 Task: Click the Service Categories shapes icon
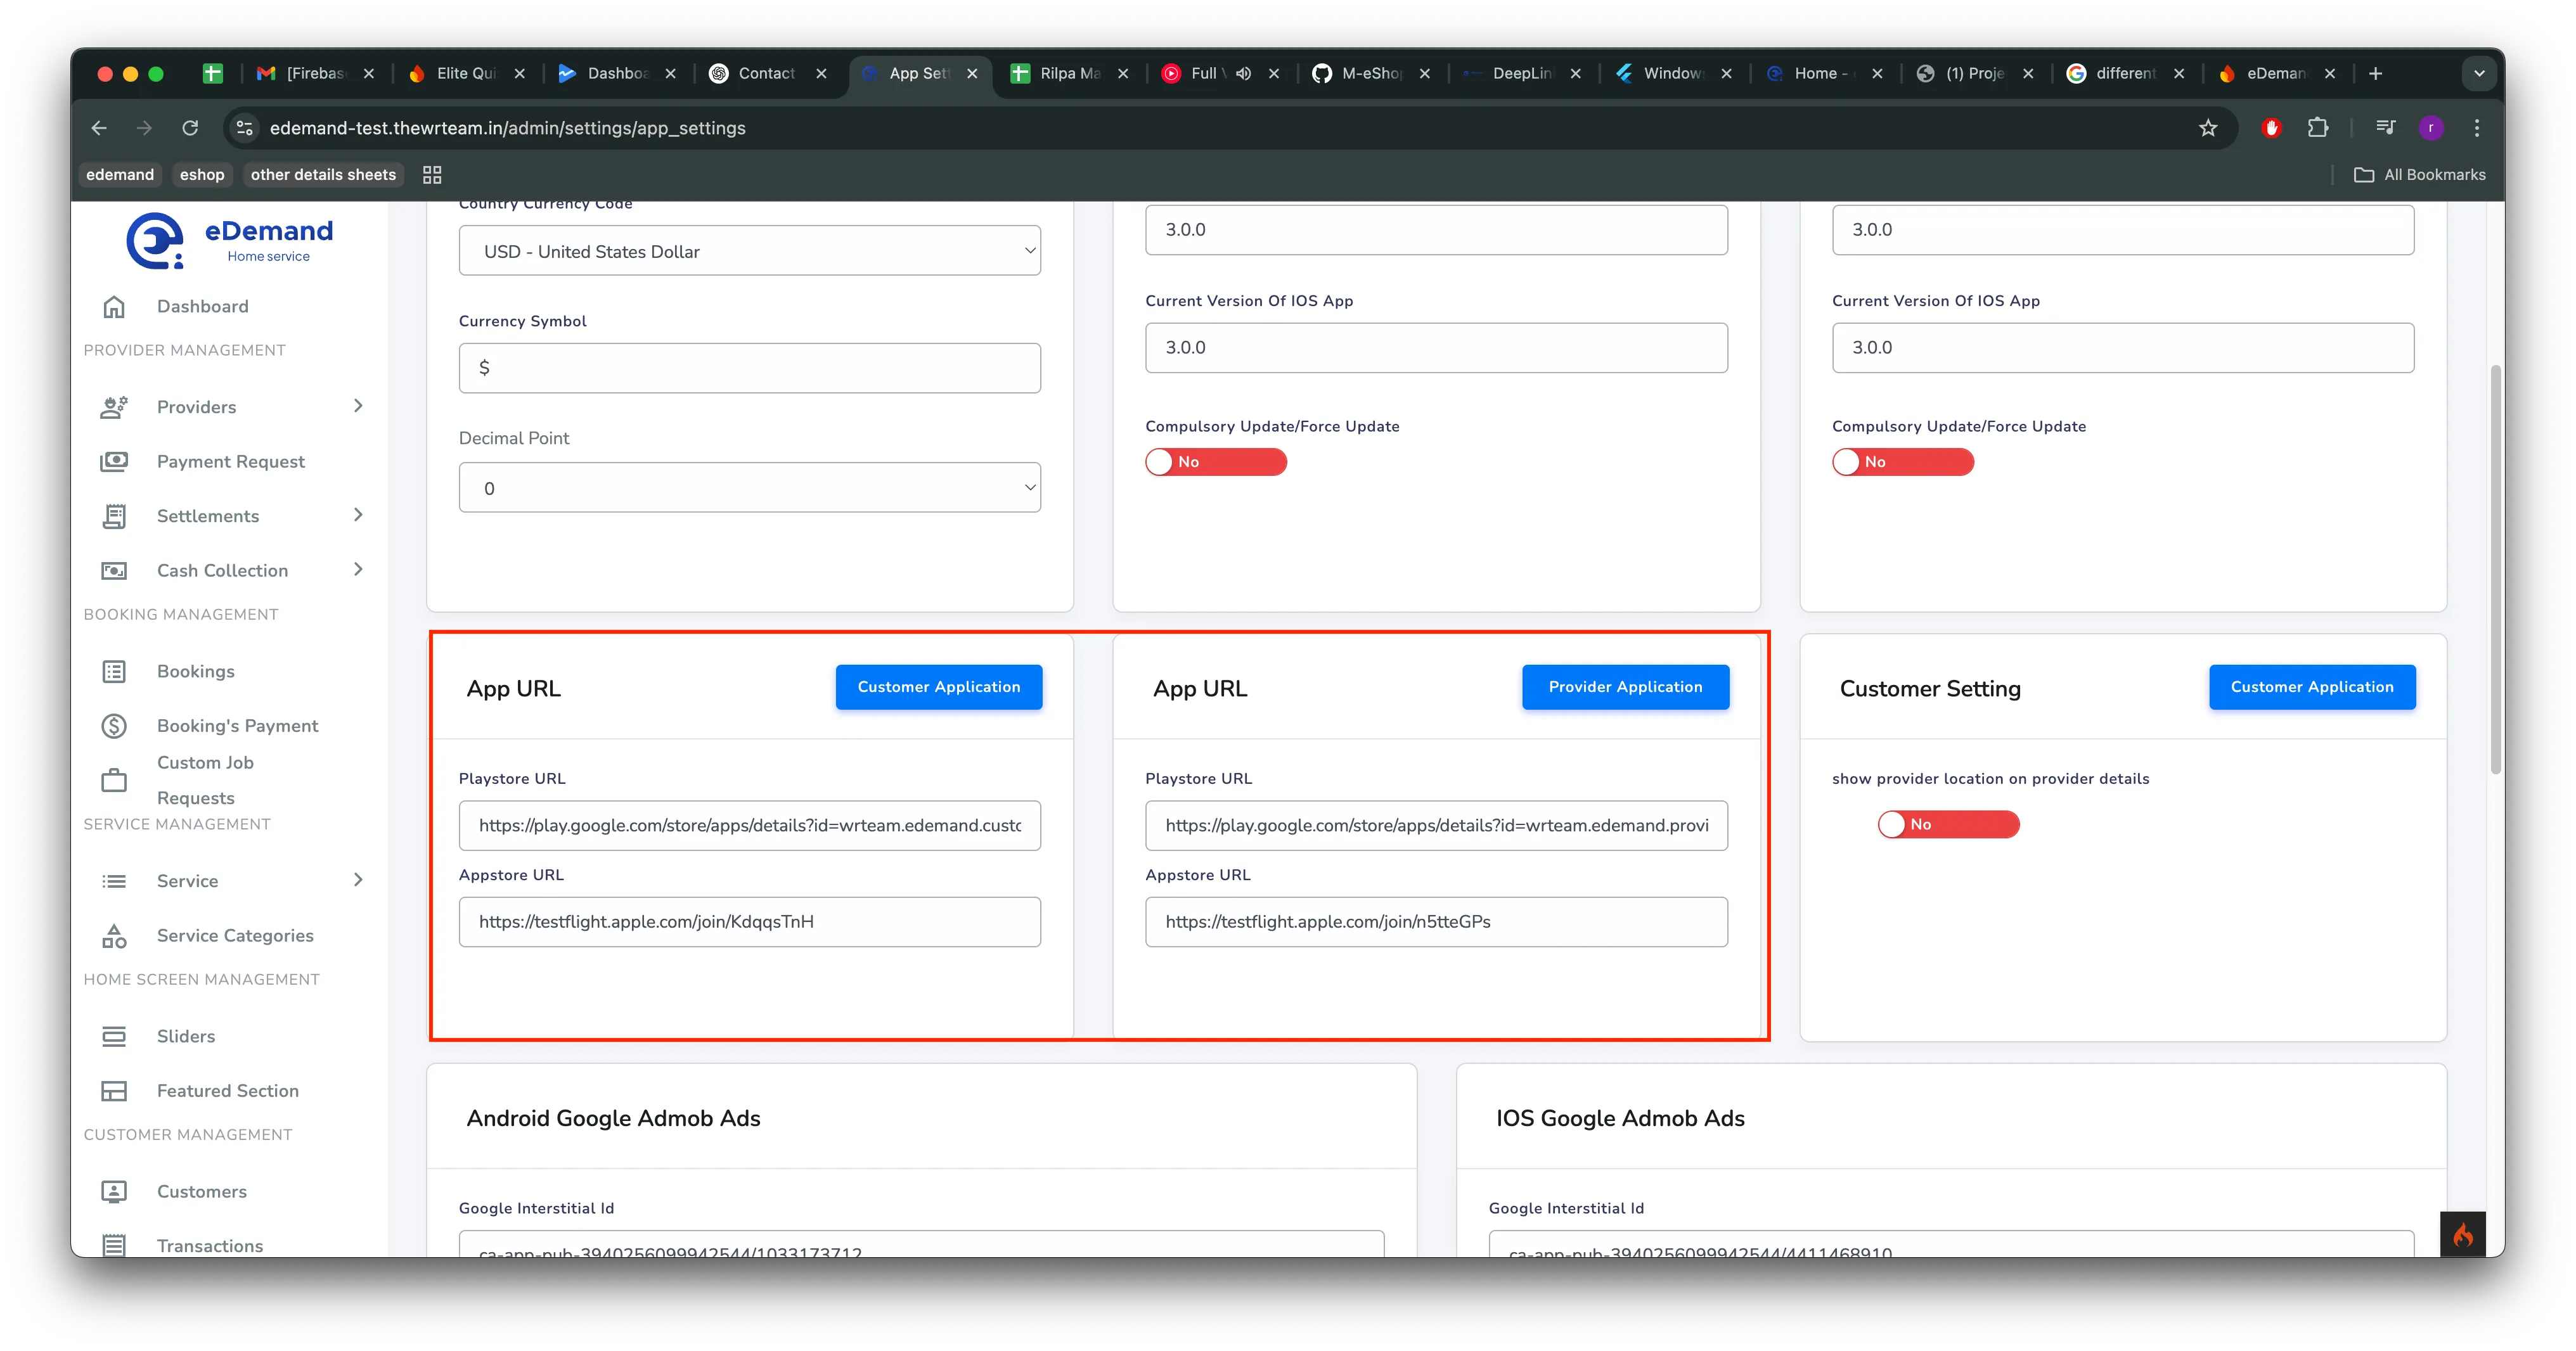point(114,935)
